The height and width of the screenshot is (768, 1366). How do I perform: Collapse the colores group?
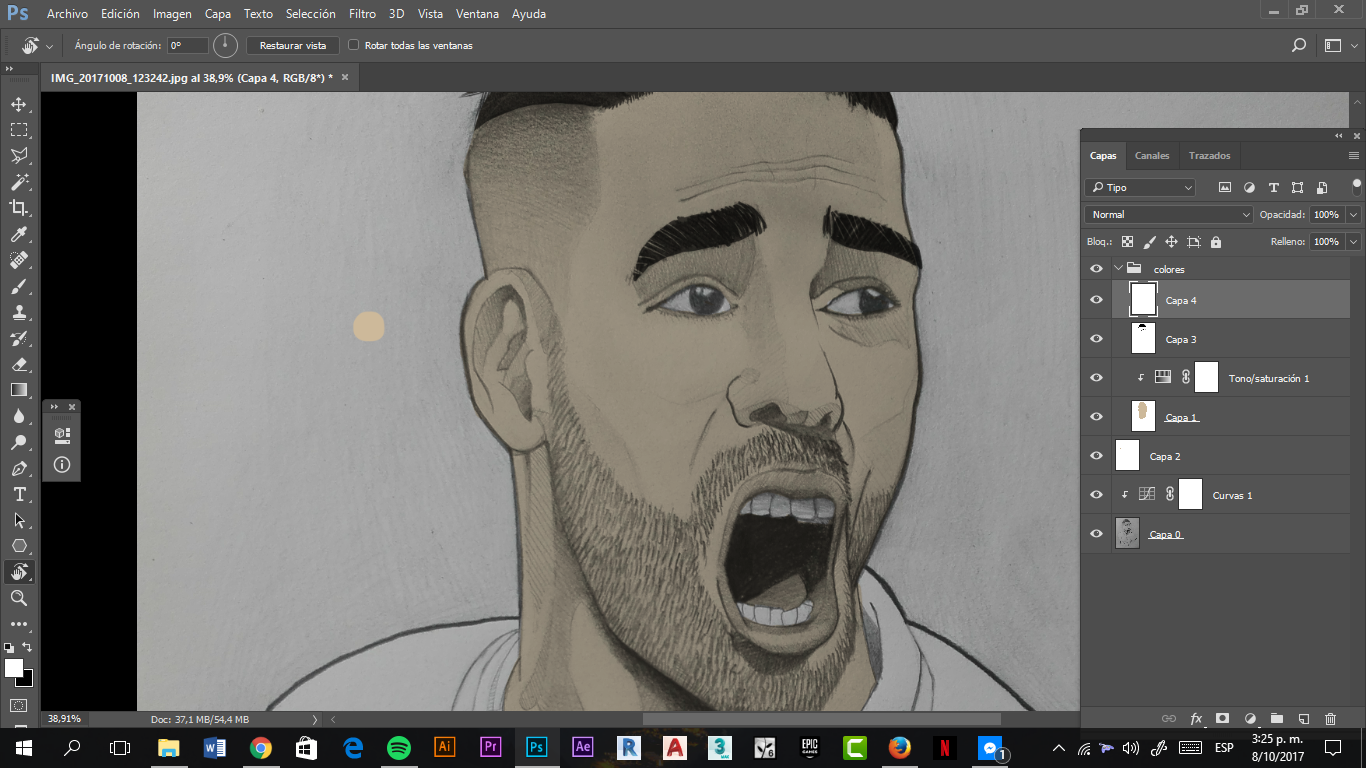(x=1118, y=269)
